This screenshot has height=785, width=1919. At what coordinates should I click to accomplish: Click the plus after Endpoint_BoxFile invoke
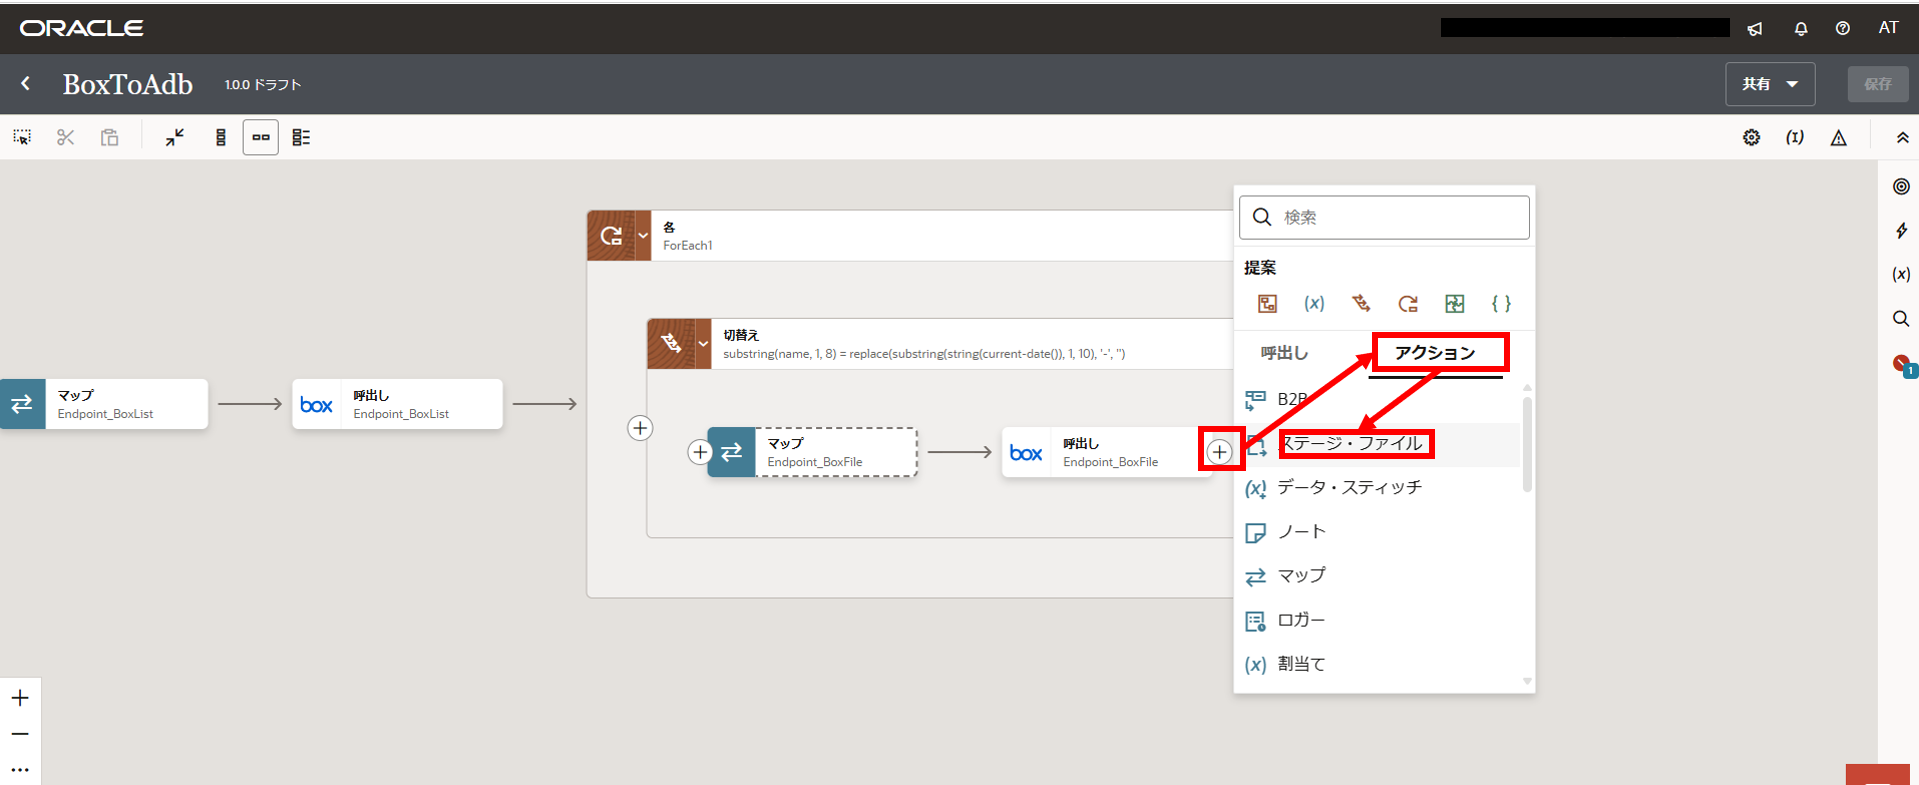[1219, 452]
